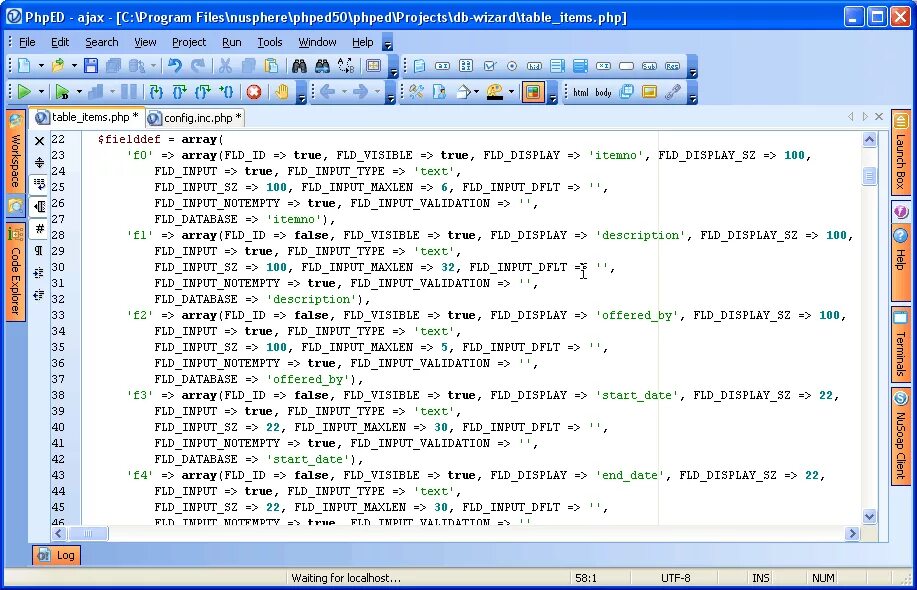The width and height of the screenshot is (917, 590).
Task: Click the Run to Cursor braces icon
Action: pyautogui.click(x=226, y=92)
